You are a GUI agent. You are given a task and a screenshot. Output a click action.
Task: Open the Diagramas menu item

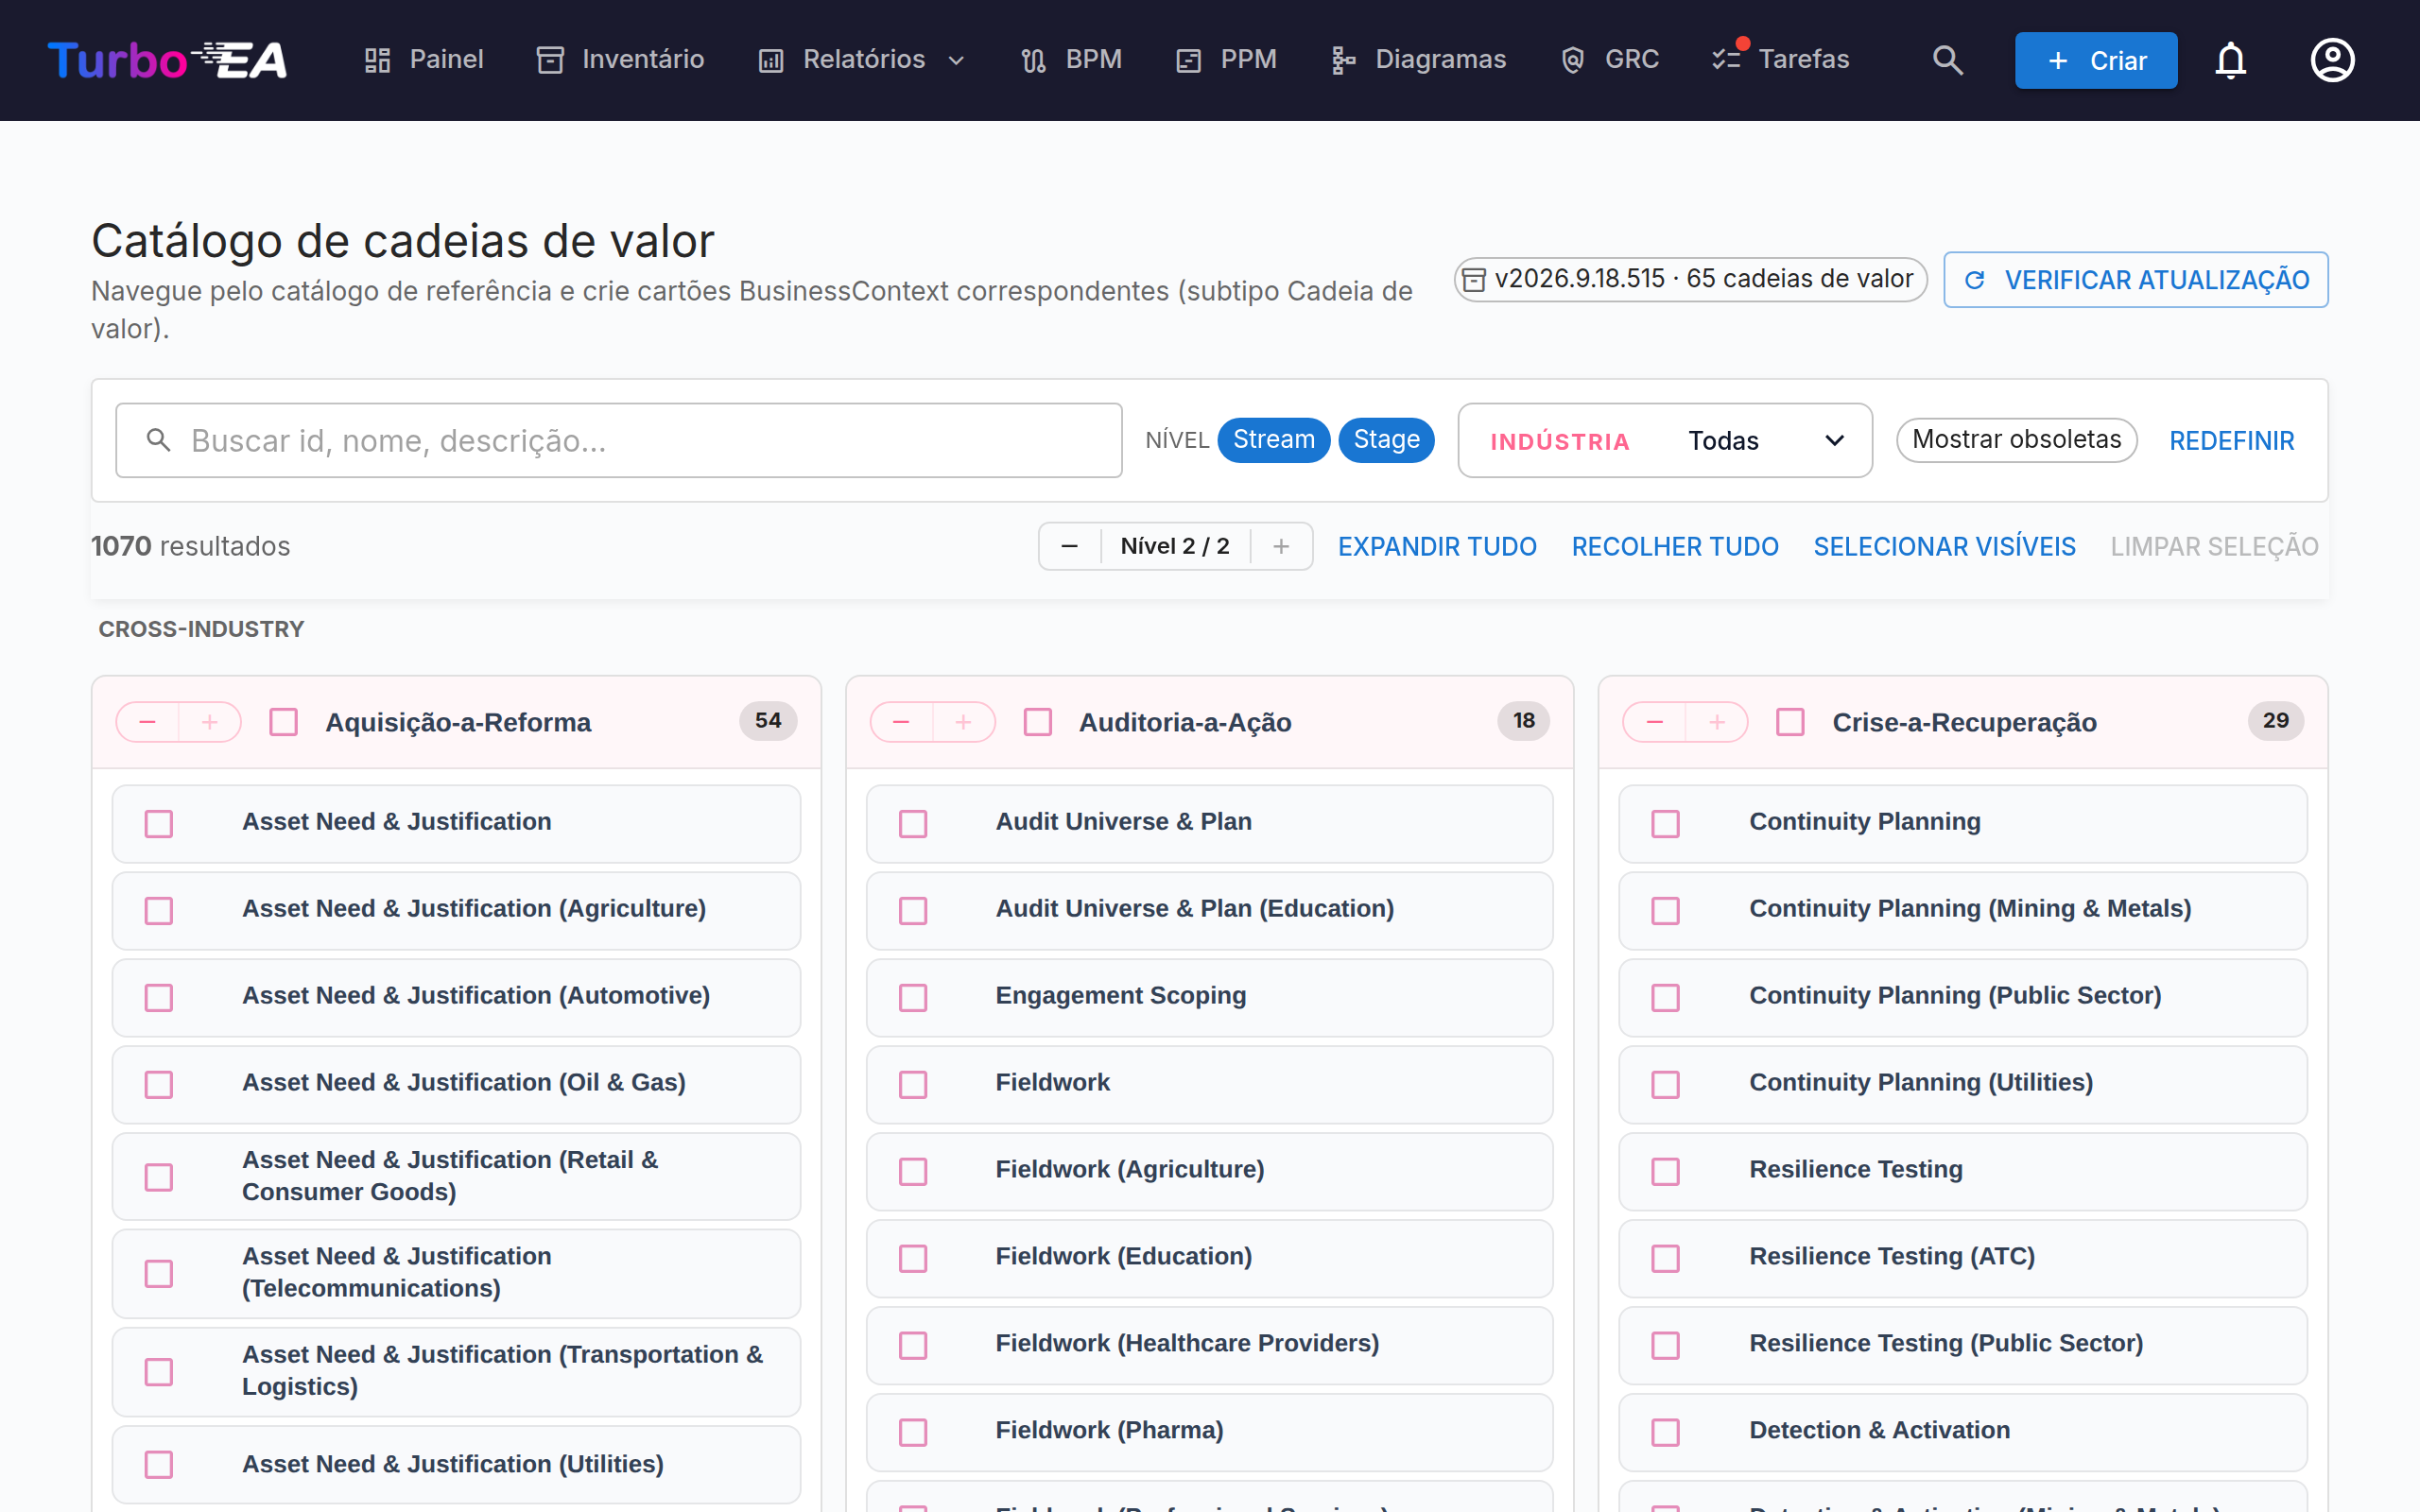(x=1418, y=60)
